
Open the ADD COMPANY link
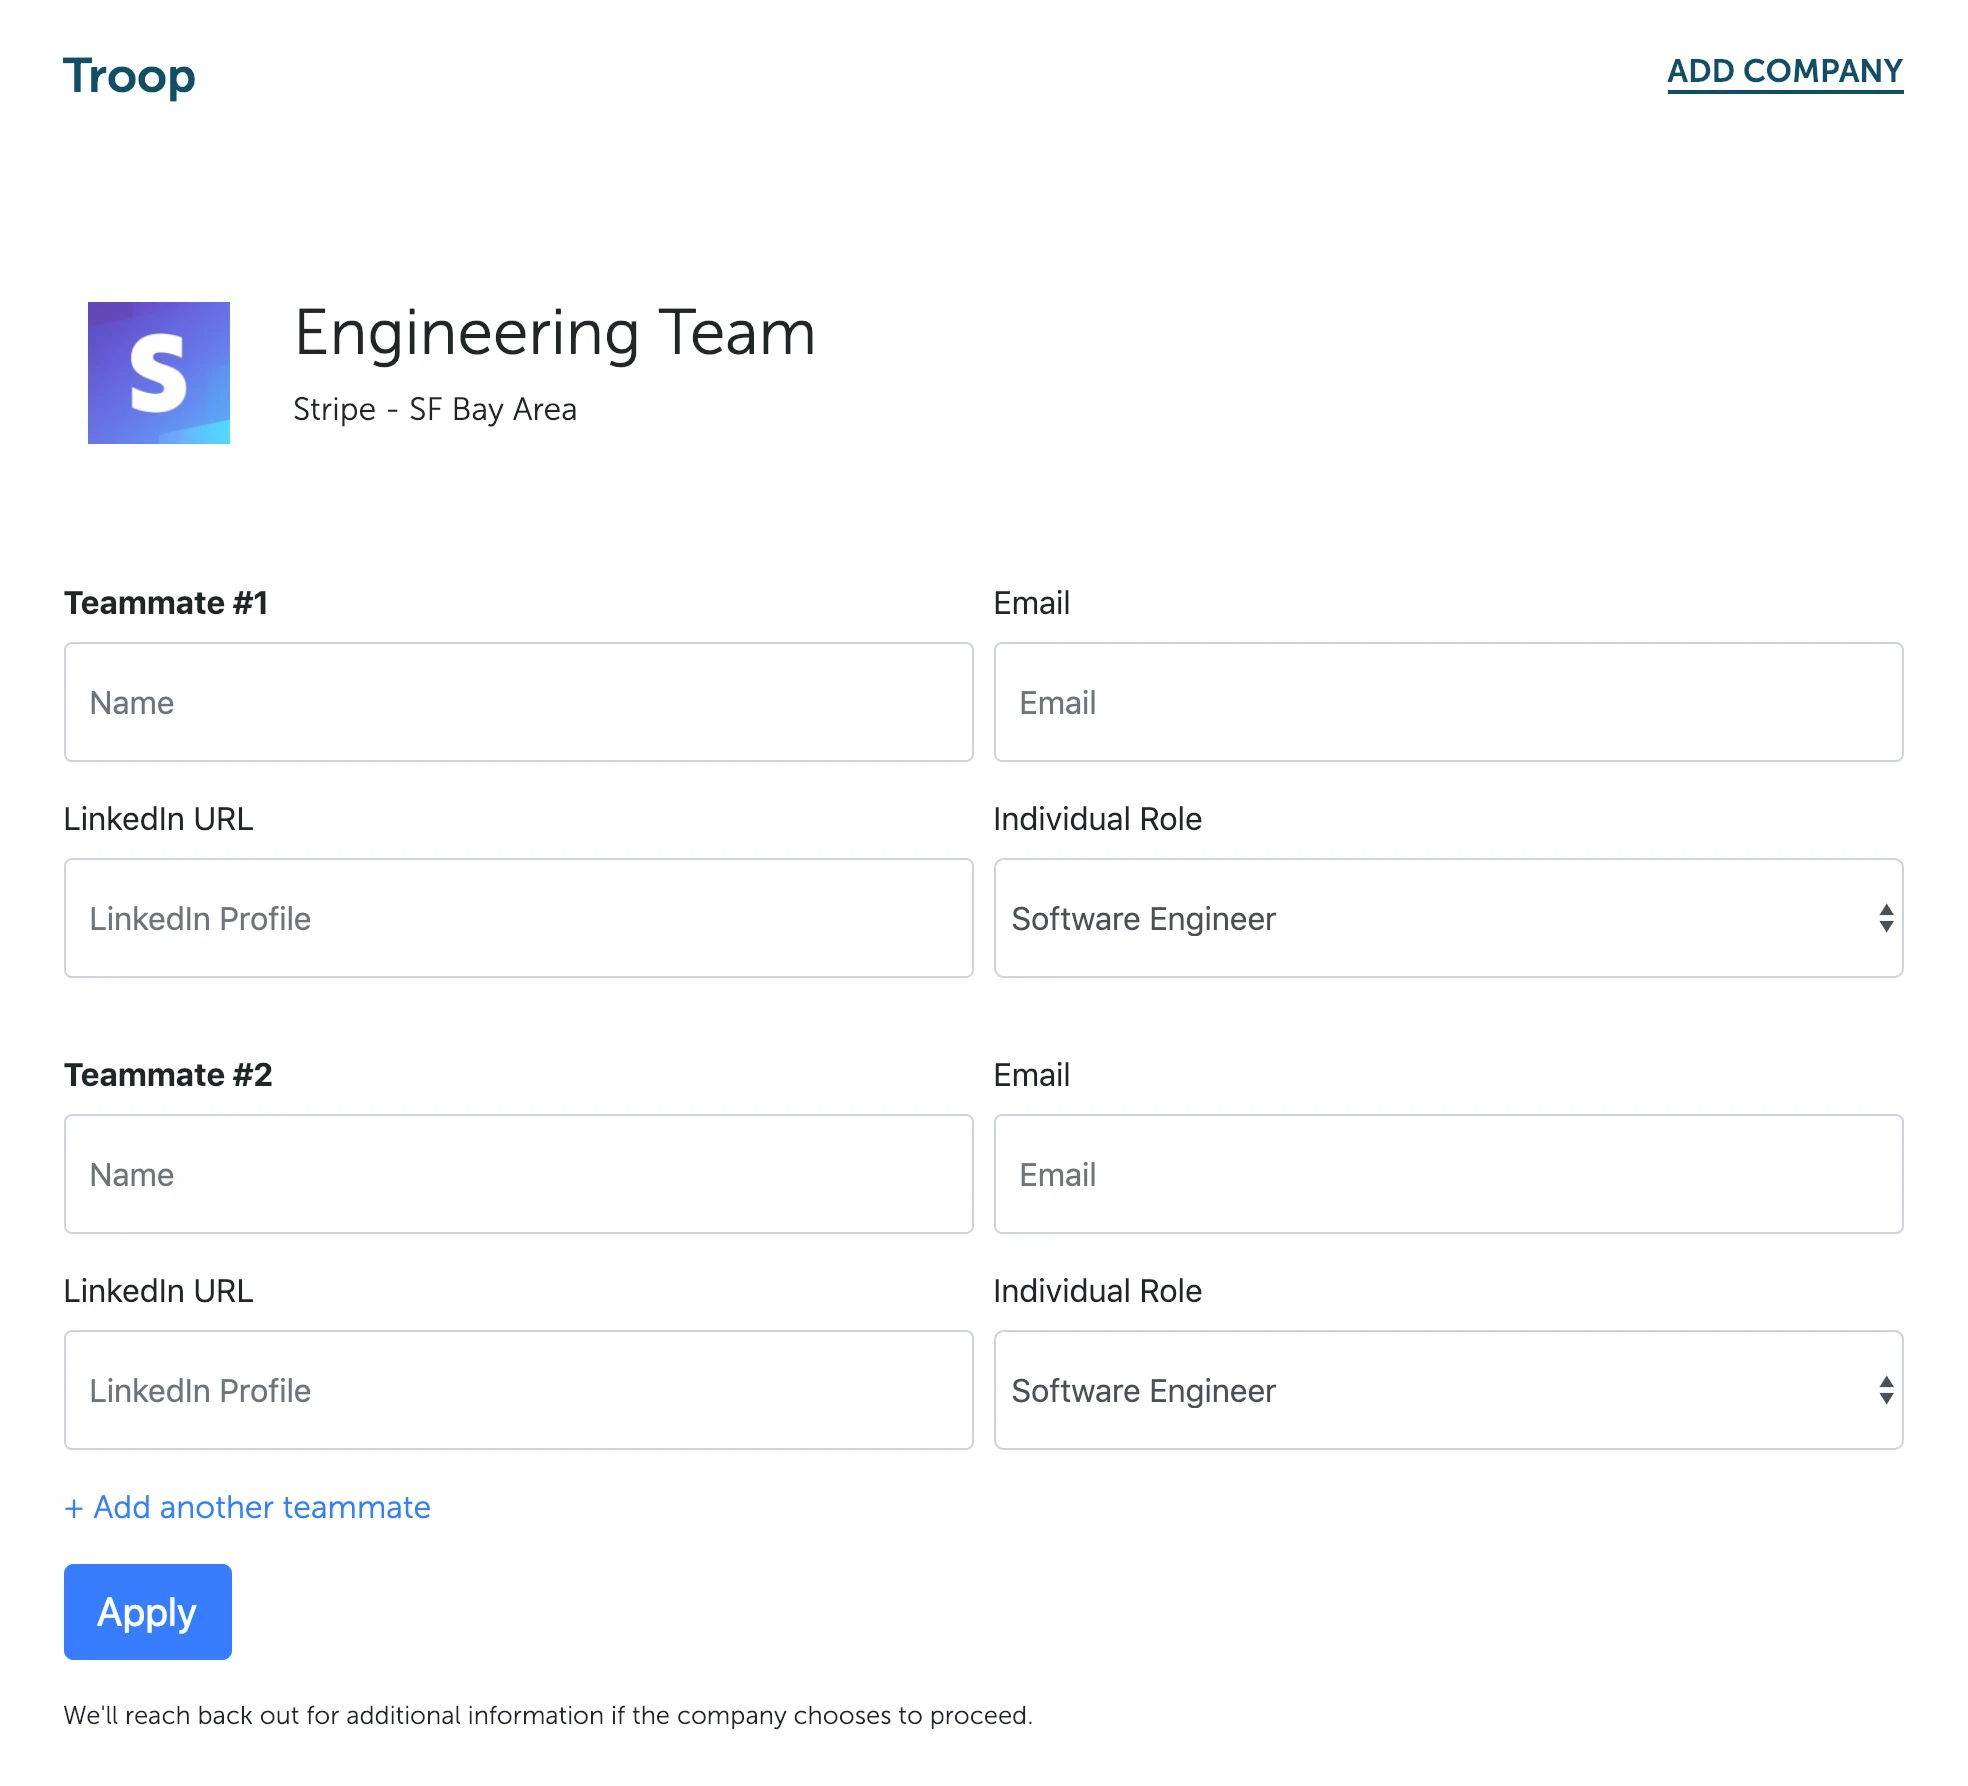point(1784,71)
